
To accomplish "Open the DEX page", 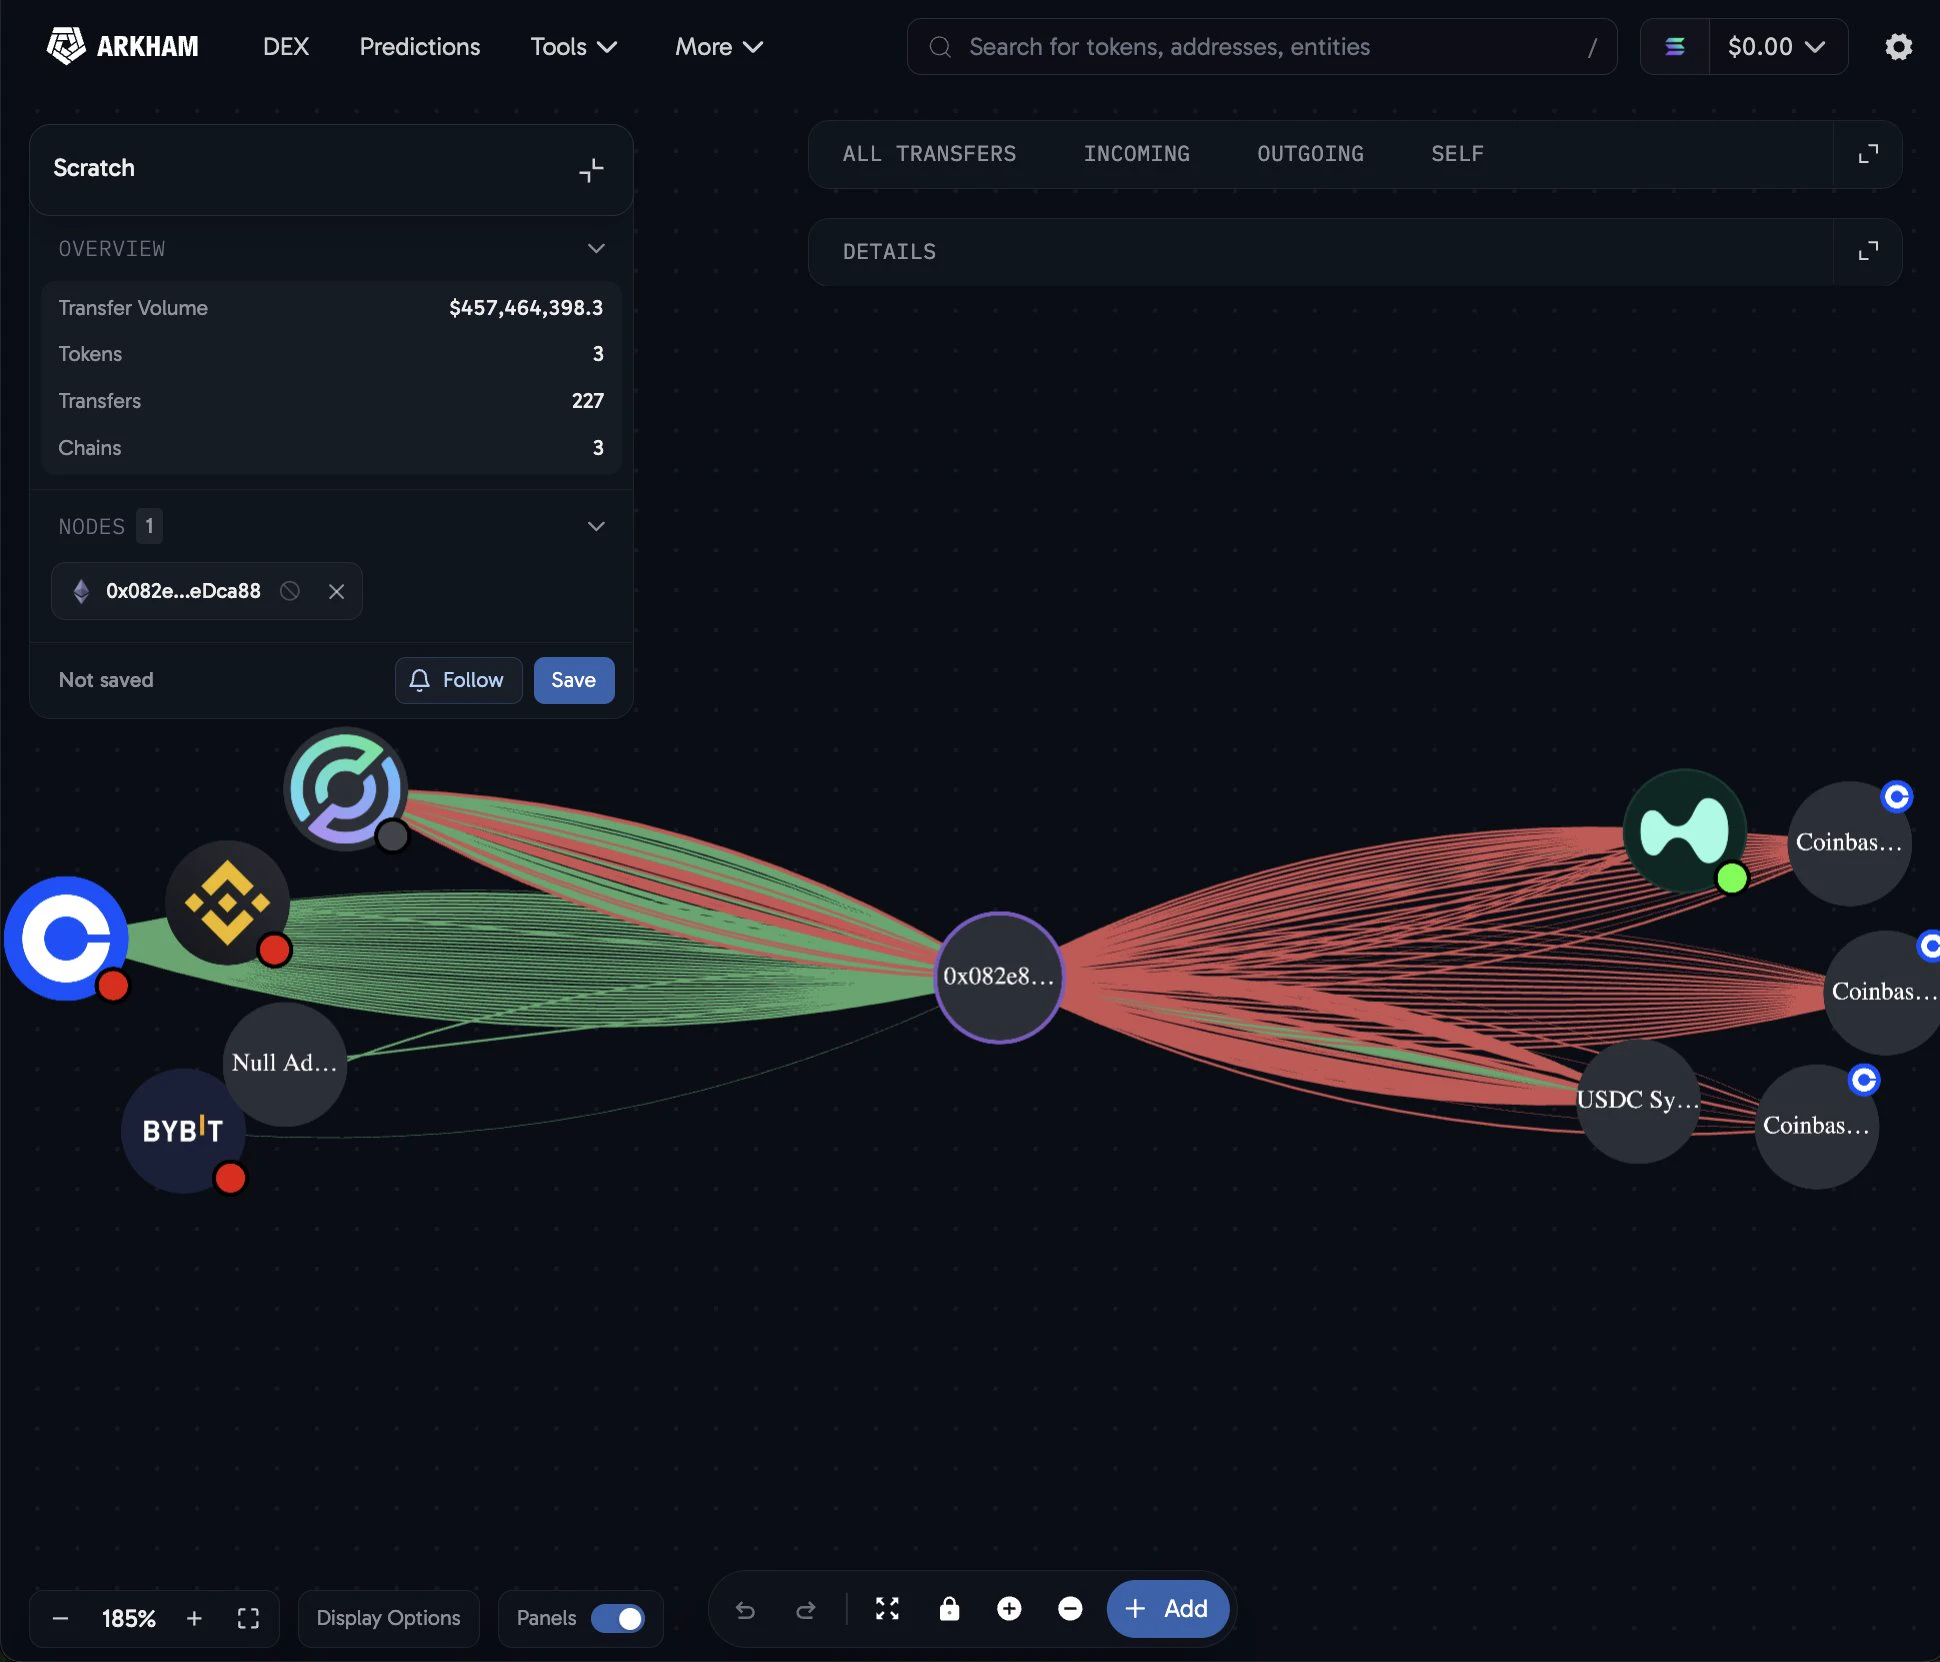I will 286,47.
